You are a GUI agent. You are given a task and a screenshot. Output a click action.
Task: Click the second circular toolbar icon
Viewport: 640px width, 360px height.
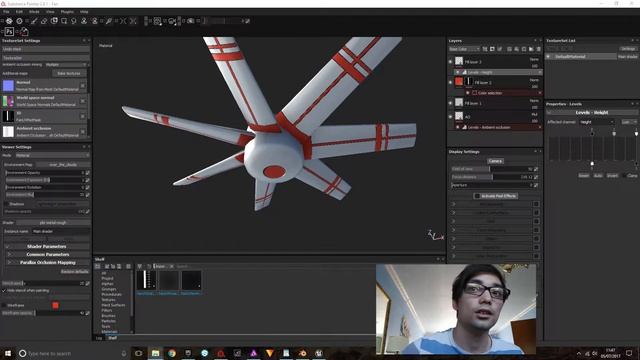point(19,21)
